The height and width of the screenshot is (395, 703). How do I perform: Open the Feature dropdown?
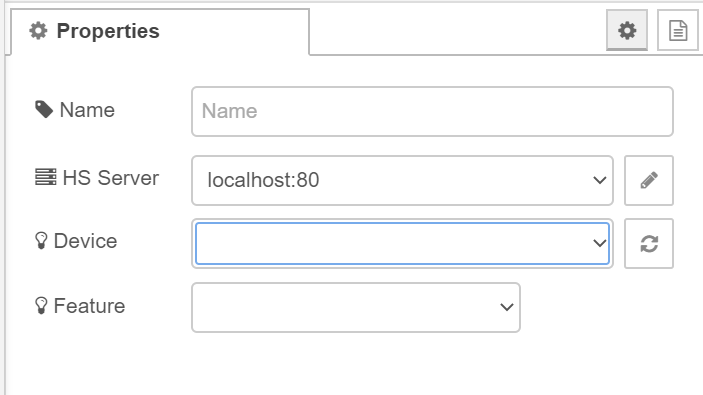coord(356,308)
